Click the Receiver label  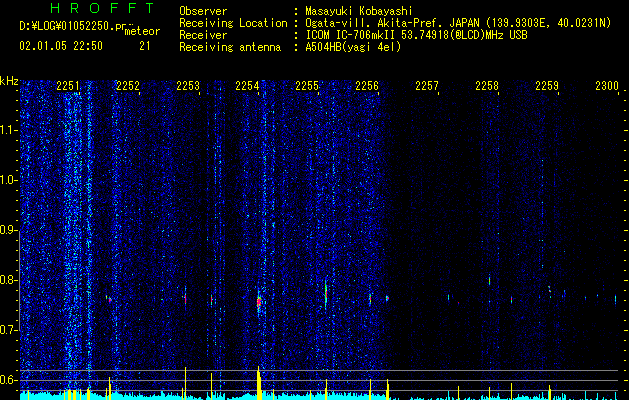click(x=203, y=35)
